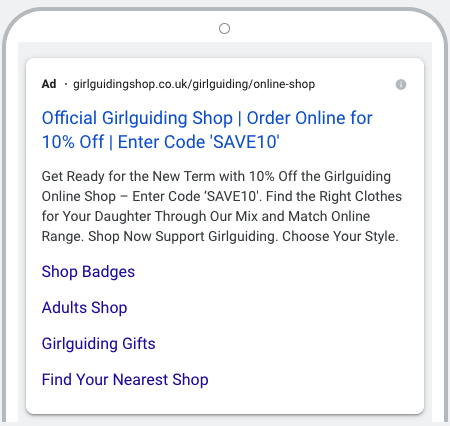Viewport: 450px width, 426px height.
Task: Click 'for Your Daughter Through Our Mix' line
Action: click(150, 216)
